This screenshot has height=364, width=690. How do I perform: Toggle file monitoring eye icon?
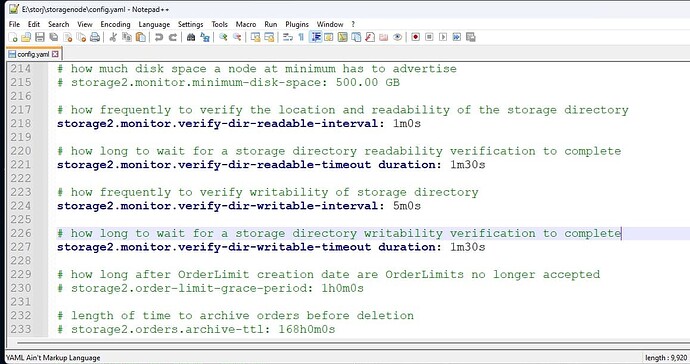(x=397, y=37)
